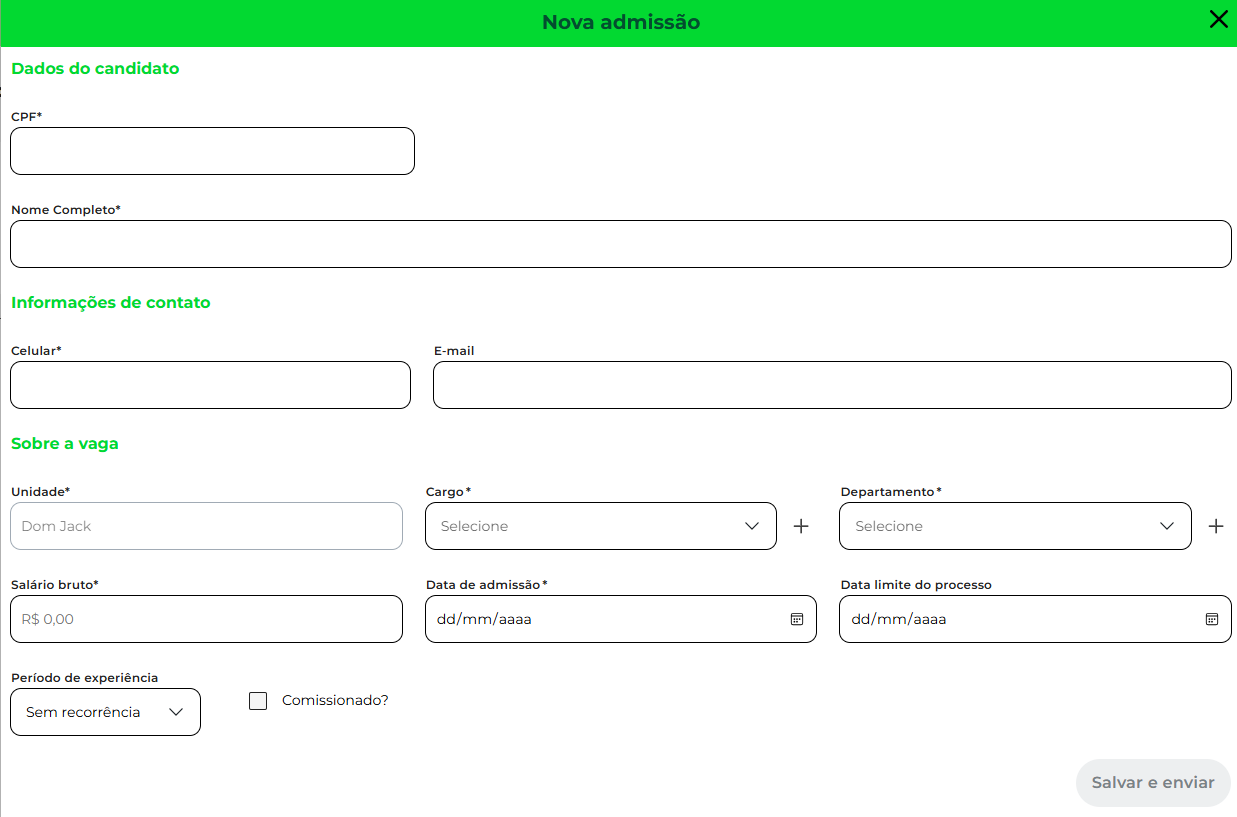The height and width of the screenshot is (817, 1237).
Task: Add new Departamento with plus icon
Action: [1215, 526]
